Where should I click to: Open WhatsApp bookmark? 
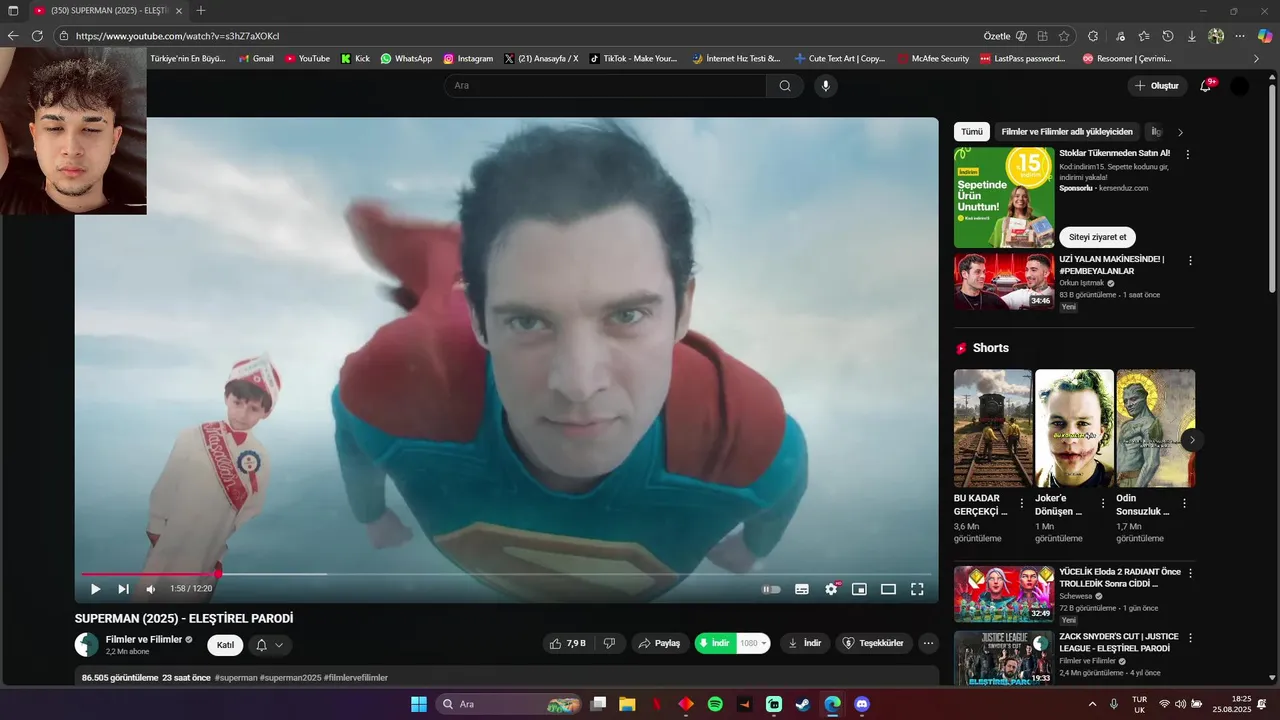coord(406,59)
